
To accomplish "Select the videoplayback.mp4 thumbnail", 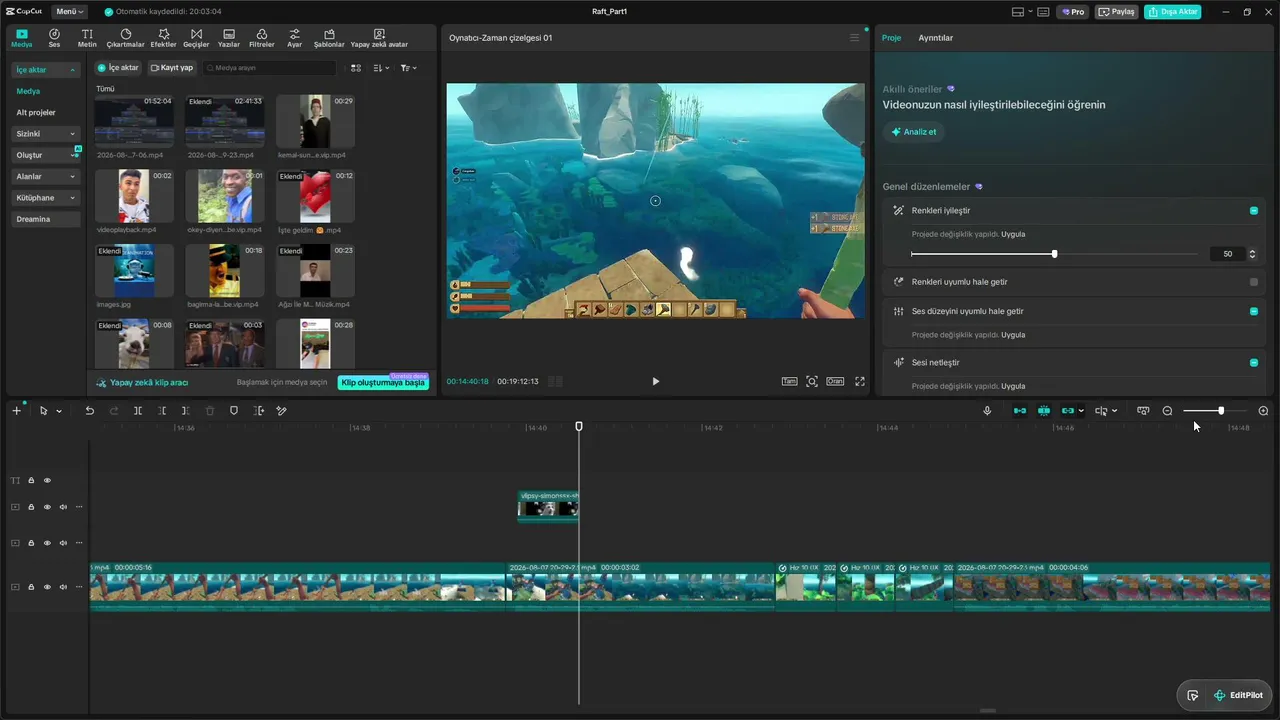I will click(134, 196).
